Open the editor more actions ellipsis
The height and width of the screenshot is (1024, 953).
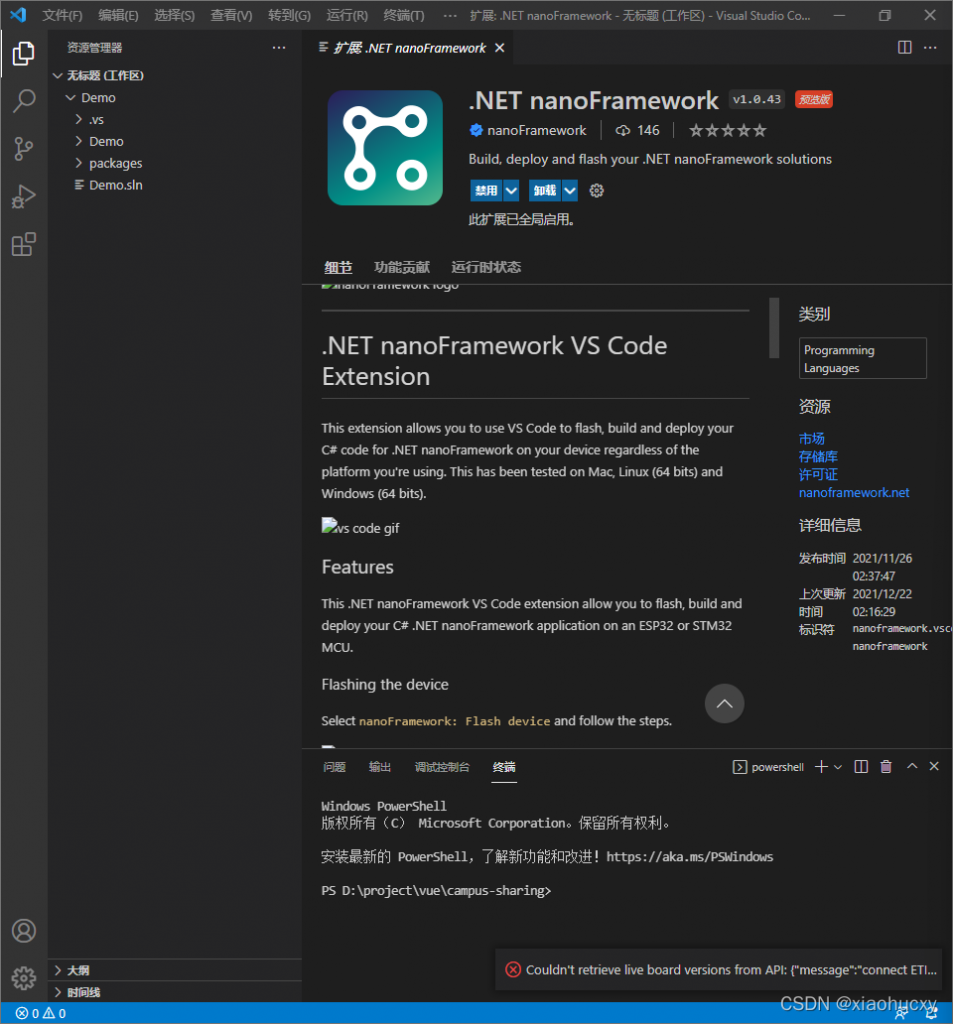click(930, 47)
